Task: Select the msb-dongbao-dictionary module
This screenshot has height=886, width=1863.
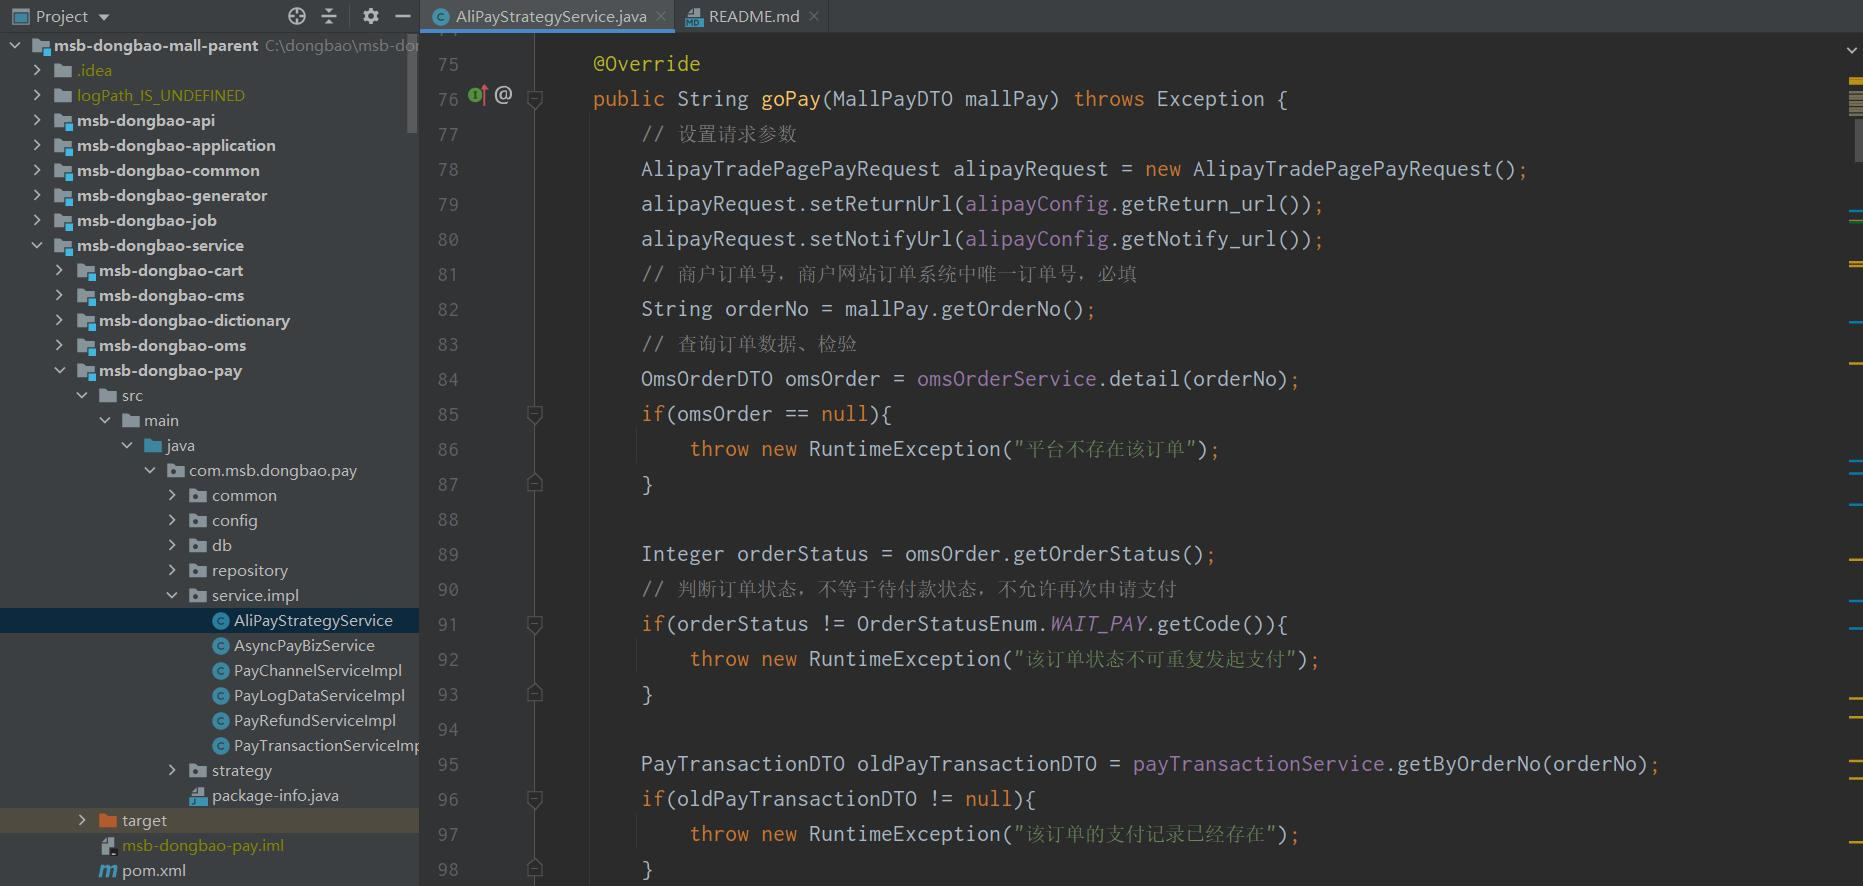Action: pos(195,320)
